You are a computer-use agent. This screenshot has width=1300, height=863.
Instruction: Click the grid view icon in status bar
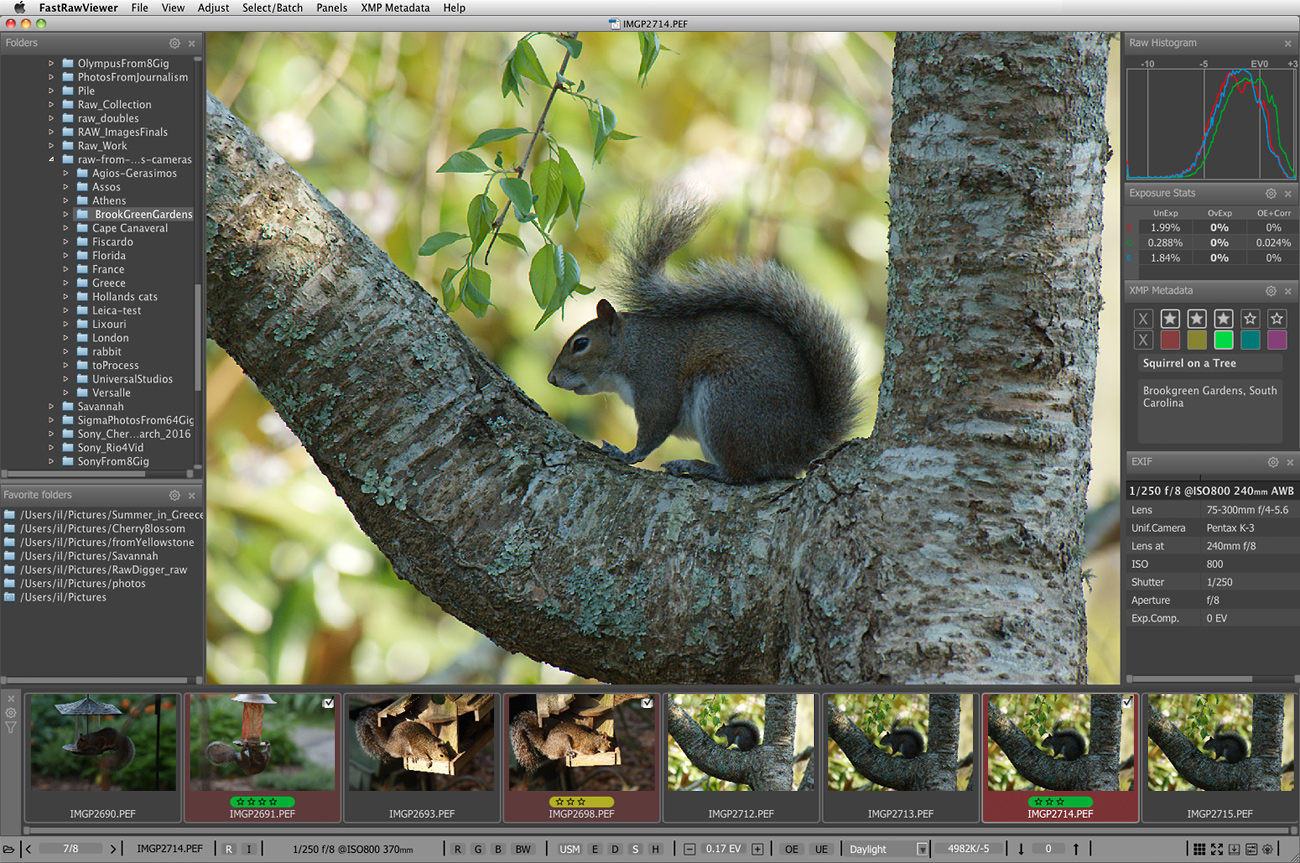click(x=1199, y=849)
